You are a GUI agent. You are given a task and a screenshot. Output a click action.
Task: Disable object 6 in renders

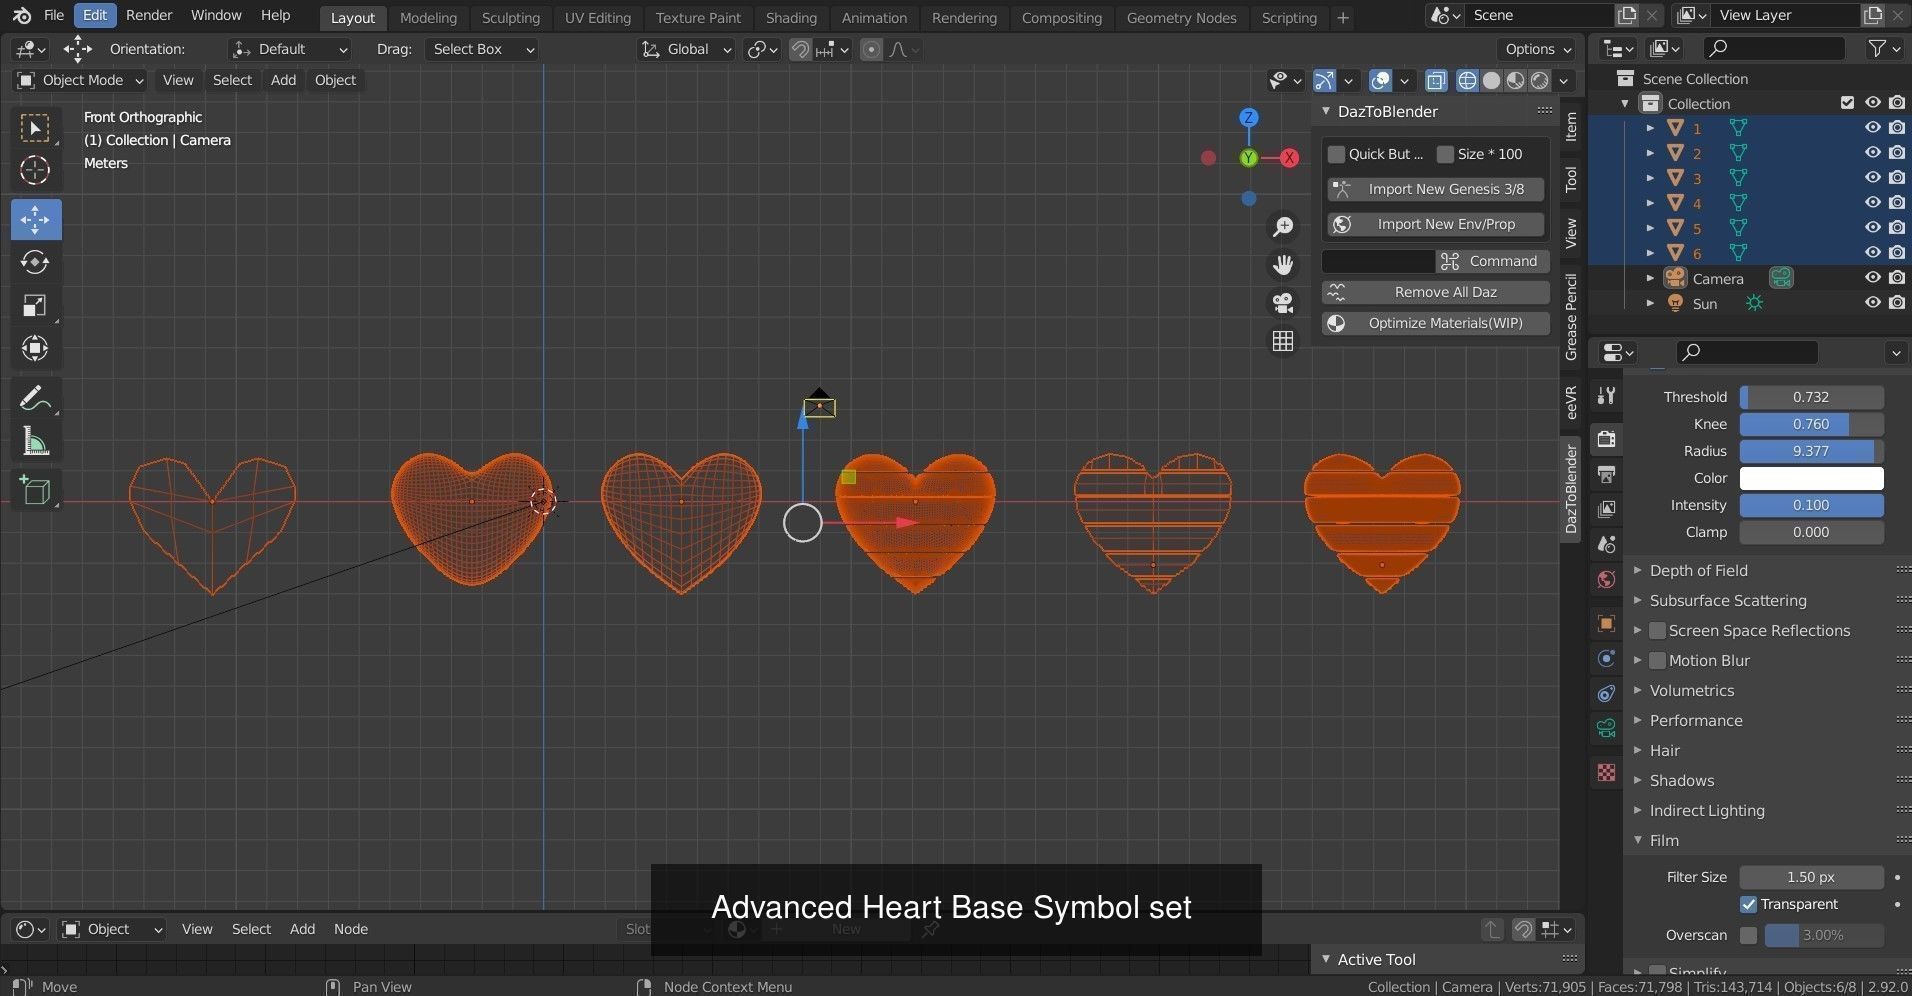pyautogui.click(x=1897, y=253)
